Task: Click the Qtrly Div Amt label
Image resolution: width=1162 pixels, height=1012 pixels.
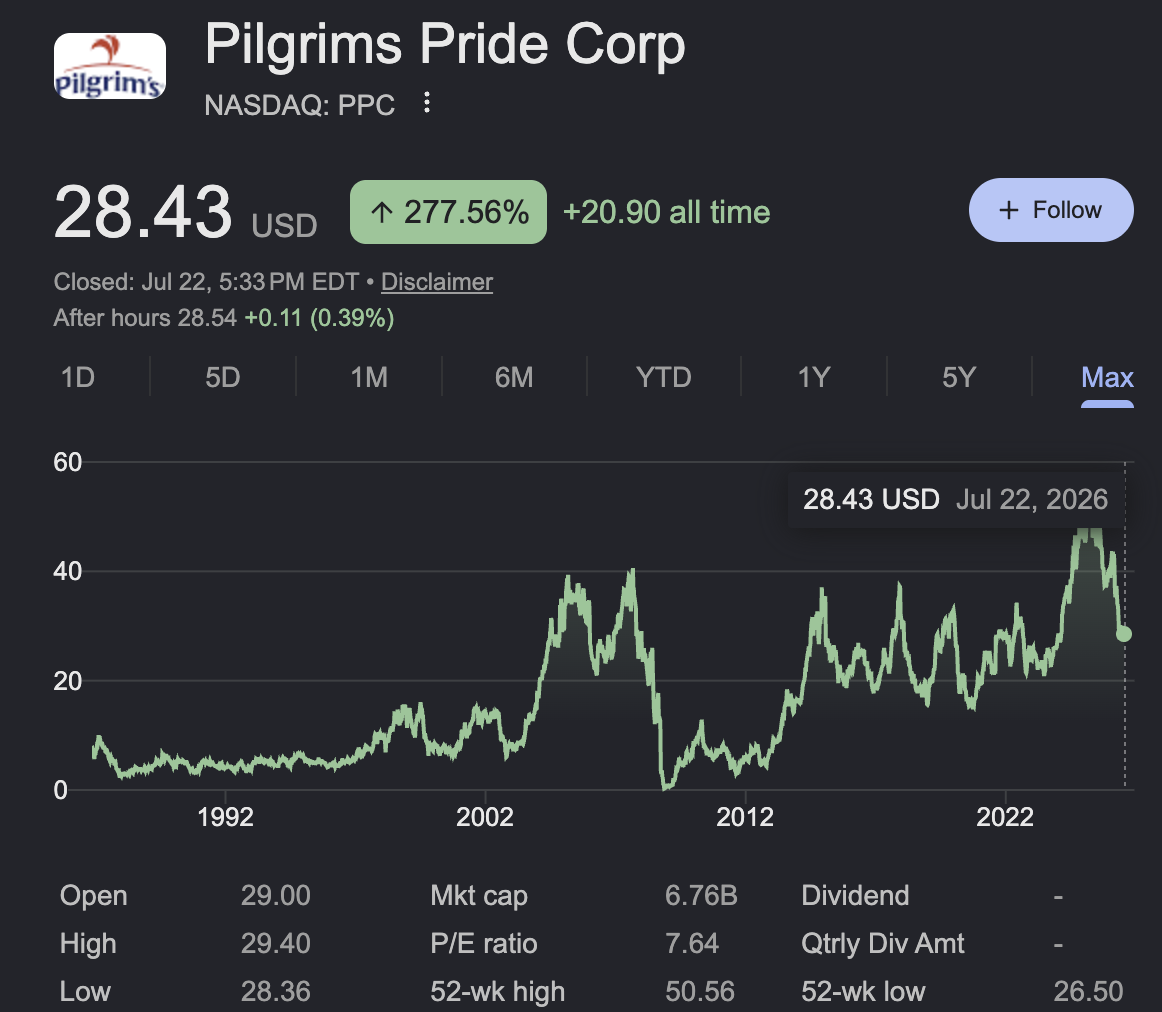Action: [883, 943]
